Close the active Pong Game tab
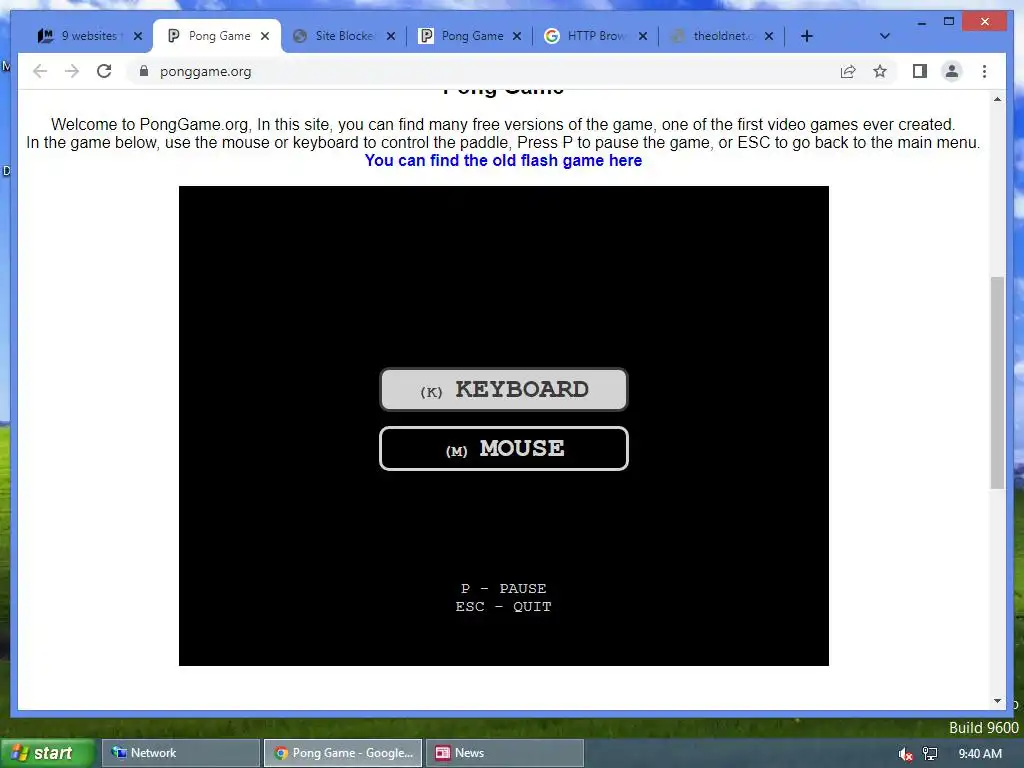The image size is (1024, 768). click(x=265, y=36)
